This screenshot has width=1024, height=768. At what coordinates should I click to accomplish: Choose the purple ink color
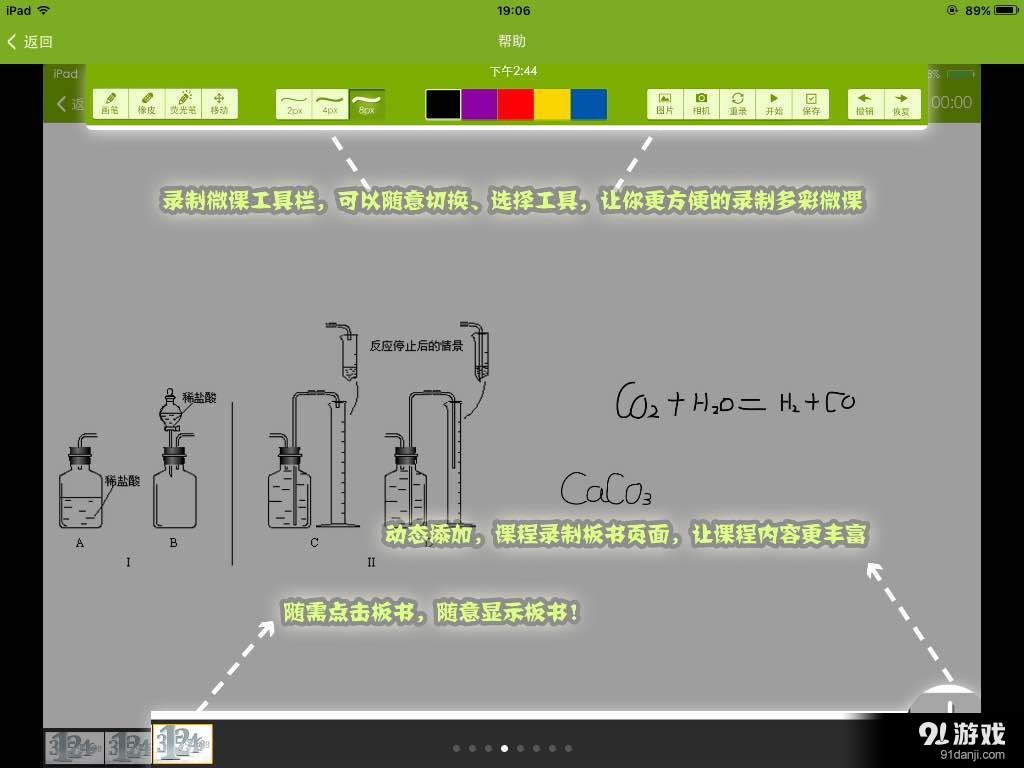[x=480, y=104]
